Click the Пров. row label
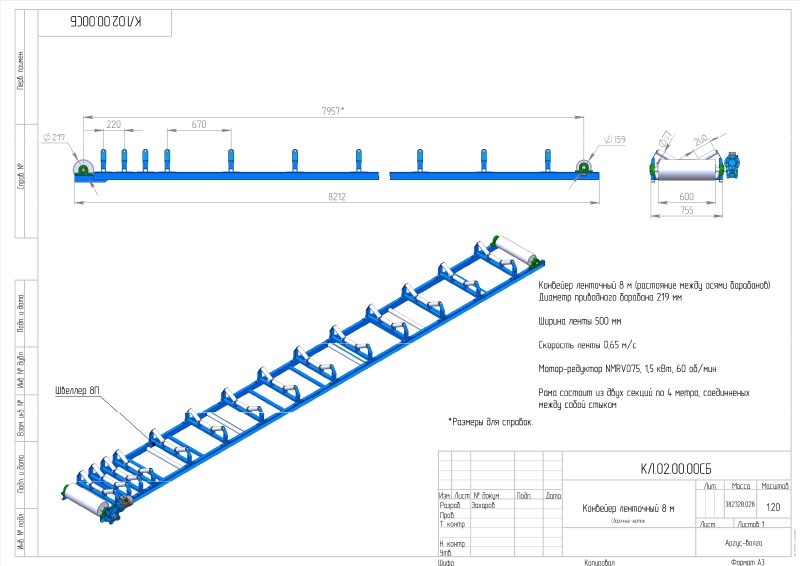 point(447,515)
